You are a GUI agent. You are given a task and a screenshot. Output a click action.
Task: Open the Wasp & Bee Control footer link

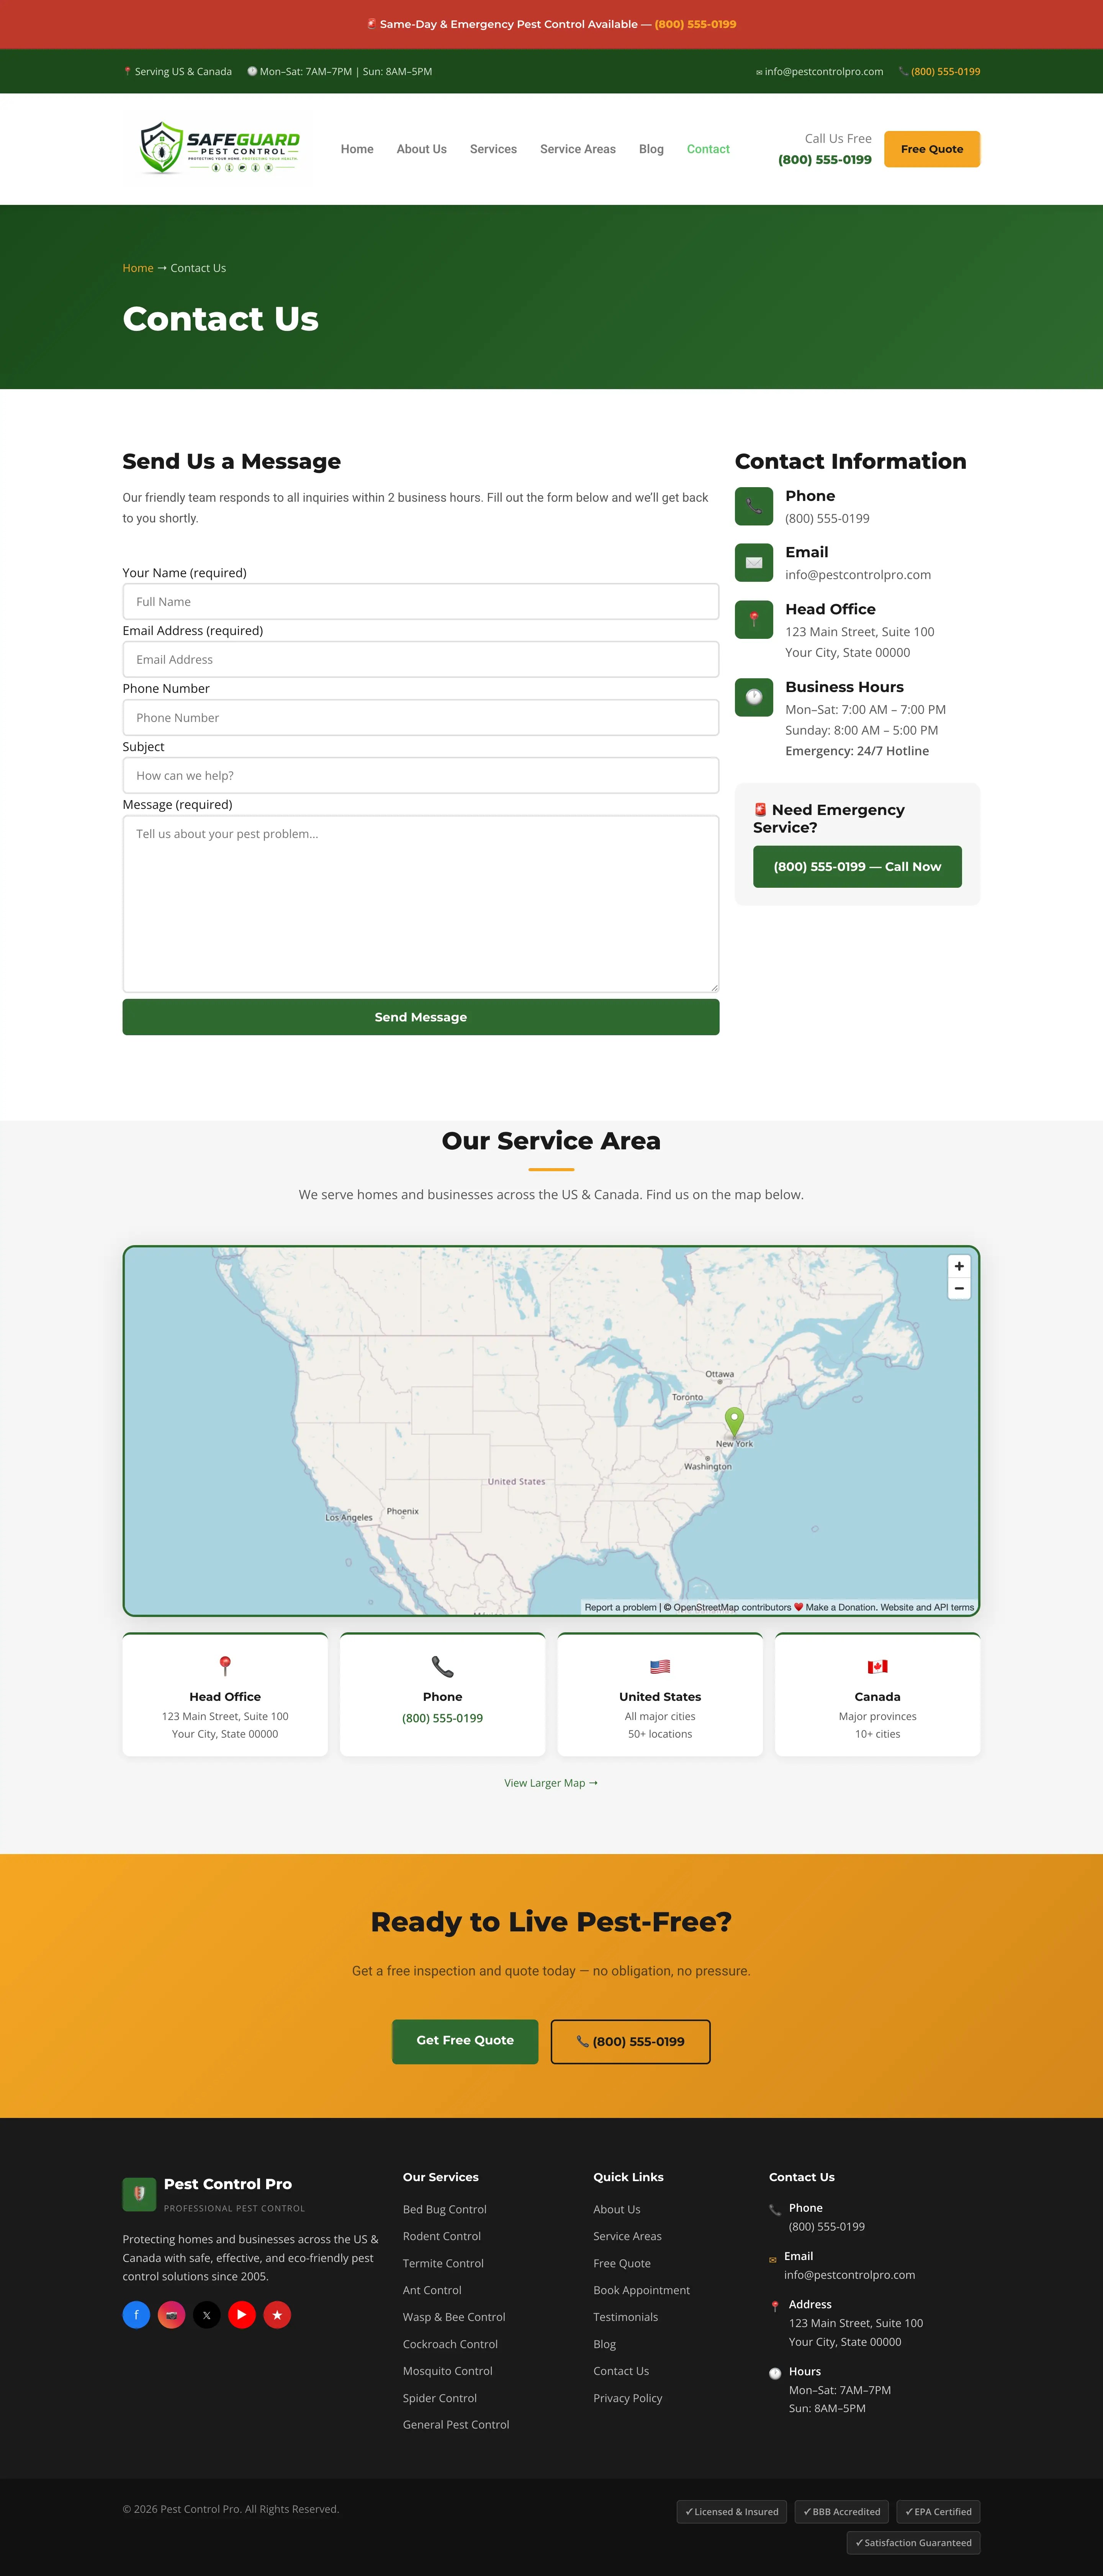click(454, 2317)
